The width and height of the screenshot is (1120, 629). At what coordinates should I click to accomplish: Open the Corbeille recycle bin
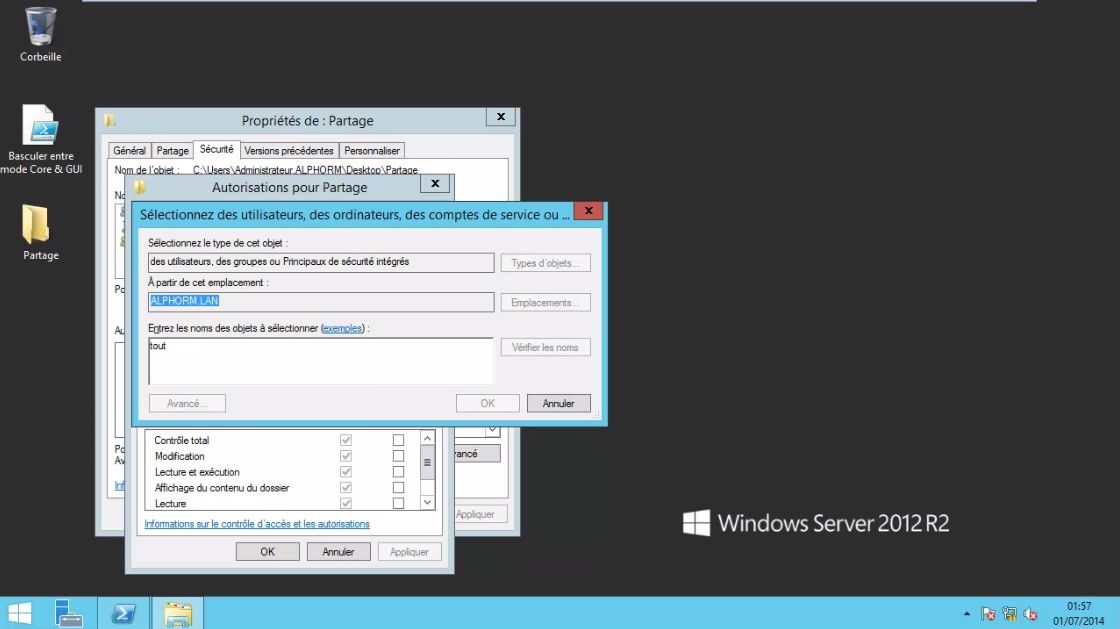click(39, 30)
